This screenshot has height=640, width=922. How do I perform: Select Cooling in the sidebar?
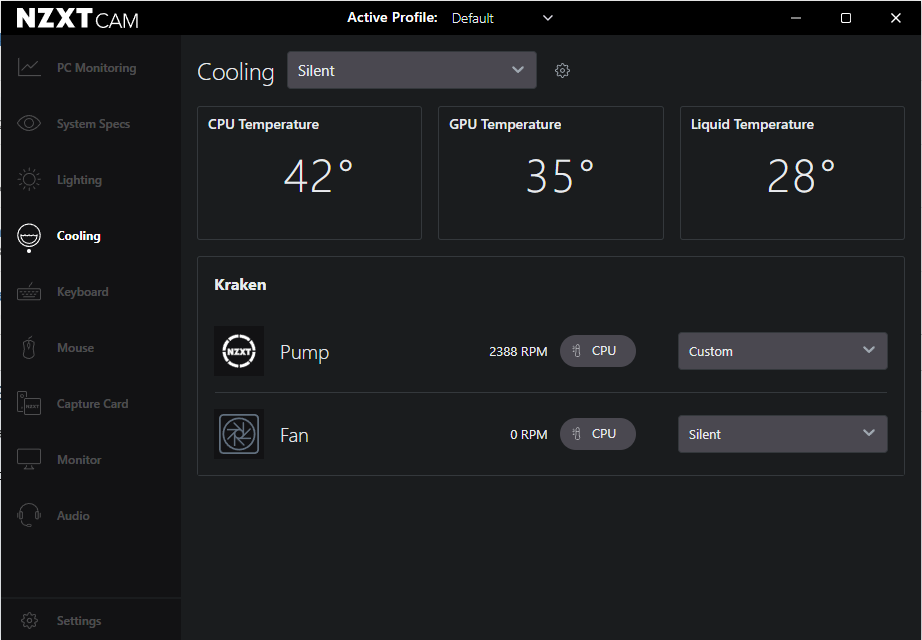[x=79, y=236]
